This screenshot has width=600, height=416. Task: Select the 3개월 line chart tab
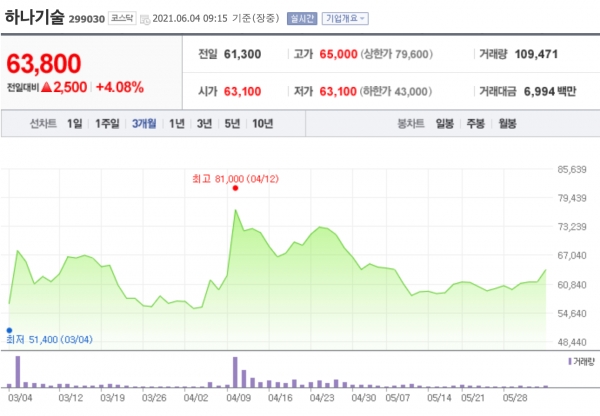point(144,124)
